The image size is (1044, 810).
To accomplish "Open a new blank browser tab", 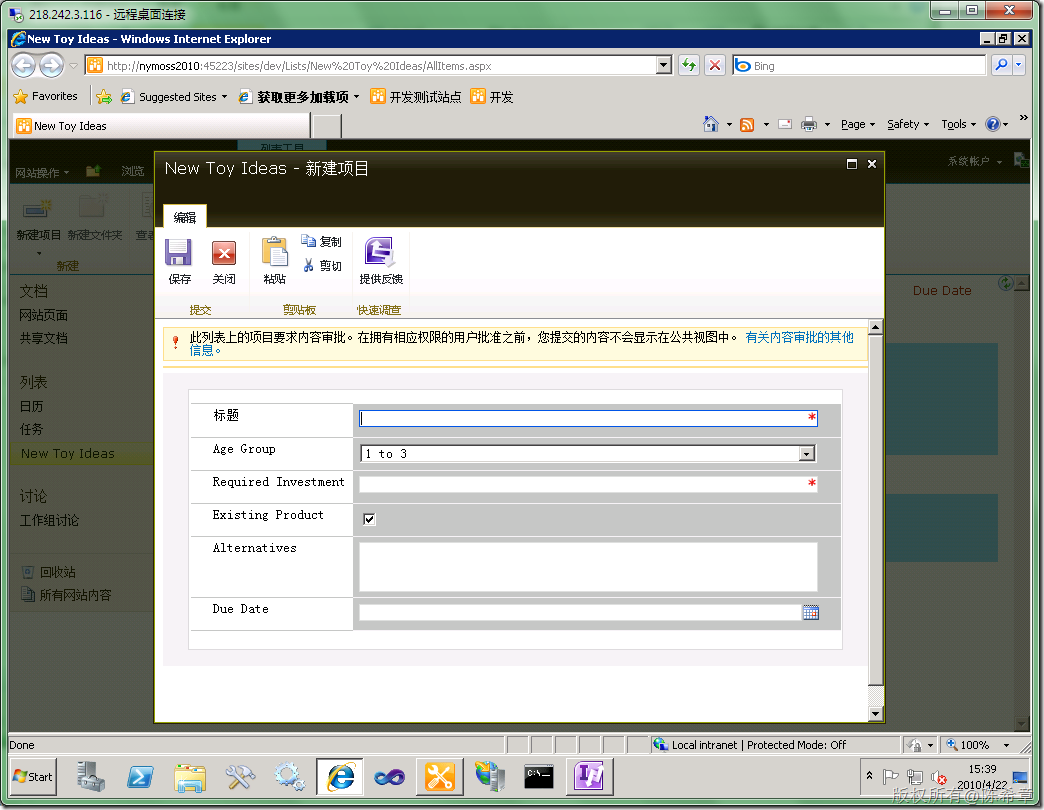I will click(326, 126).
